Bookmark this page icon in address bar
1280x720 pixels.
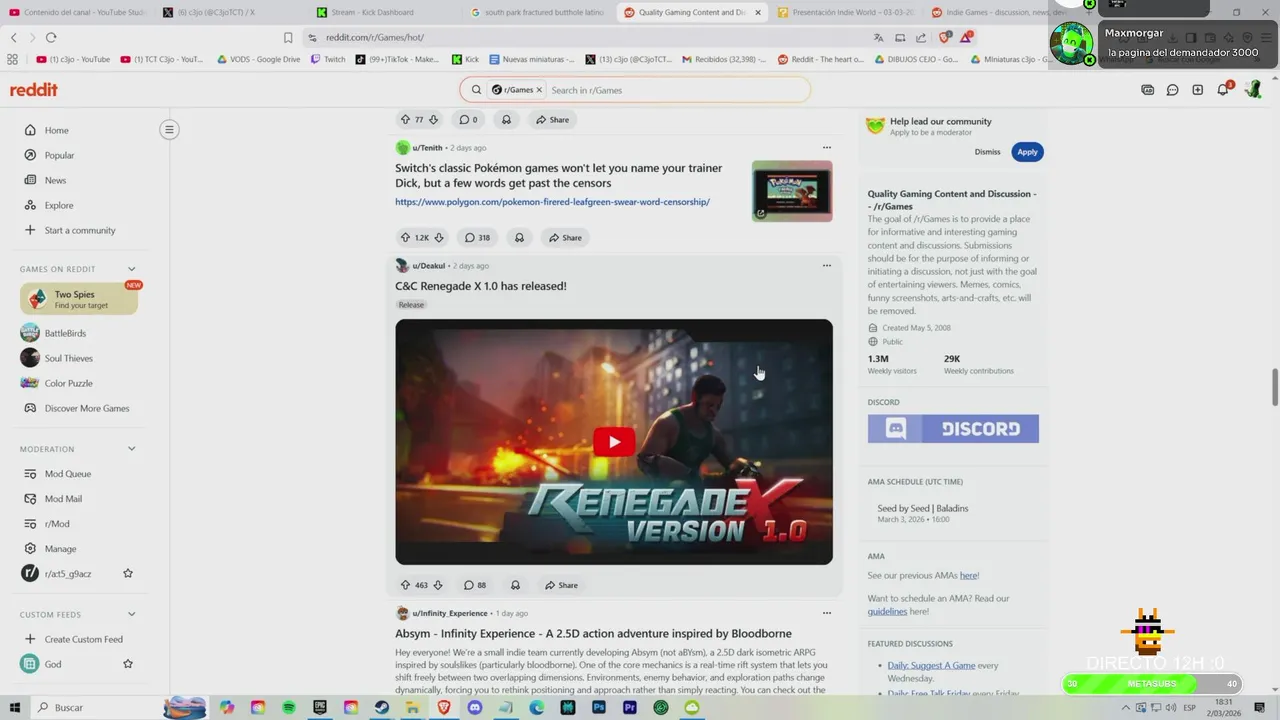288,37
